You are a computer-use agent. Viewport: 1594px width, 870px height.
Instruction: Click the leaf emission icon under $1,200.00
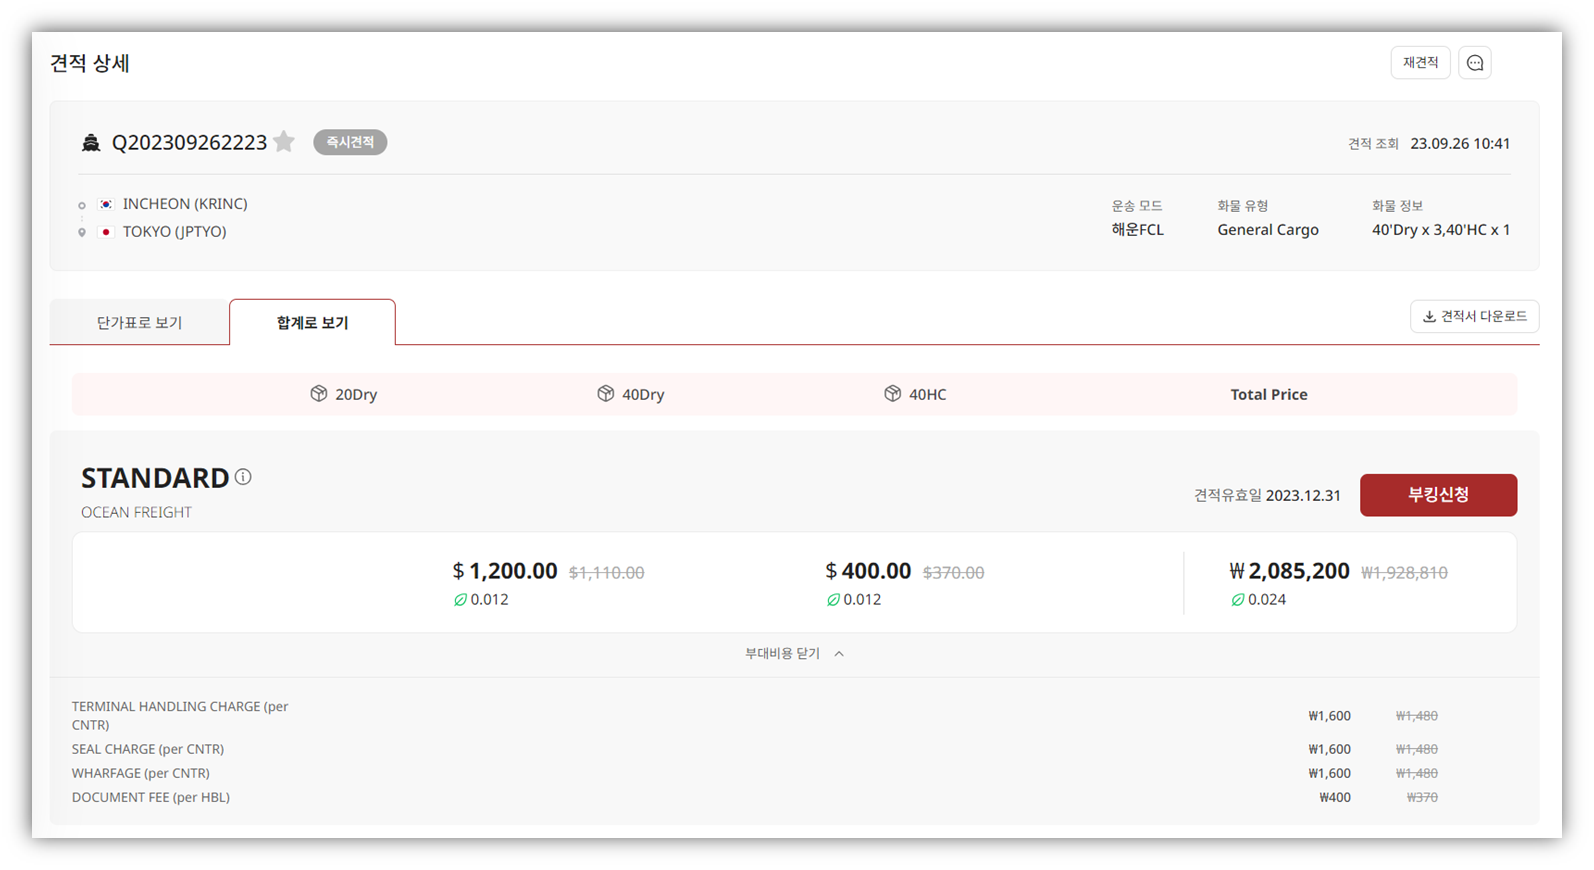460,600
